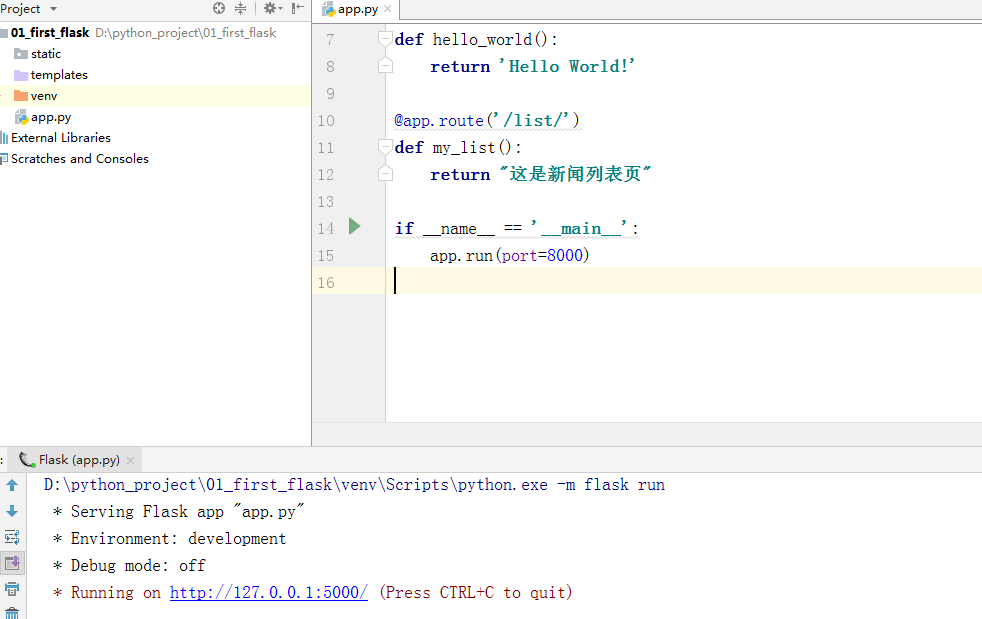Click the up arrow in the Run console

coord(12,485)
